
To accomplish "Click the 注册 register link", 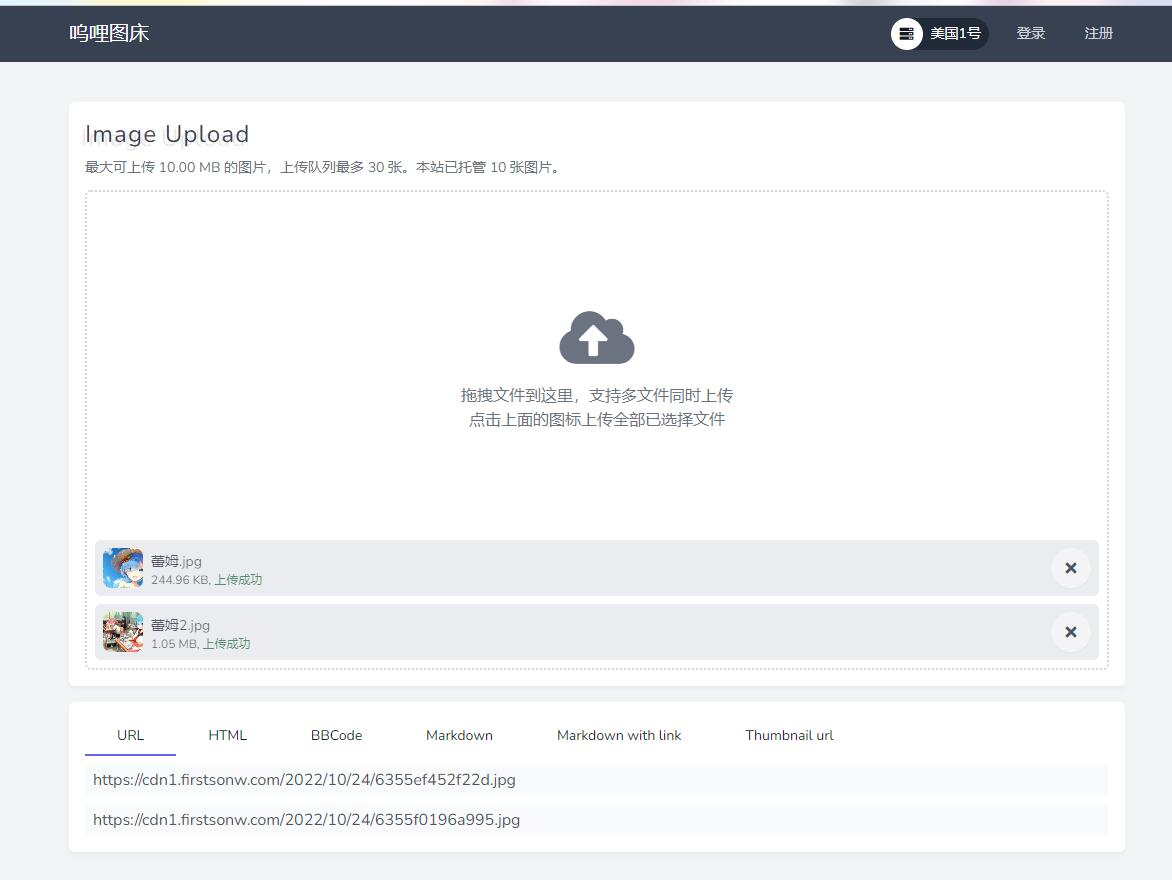I will point(1099,34).
